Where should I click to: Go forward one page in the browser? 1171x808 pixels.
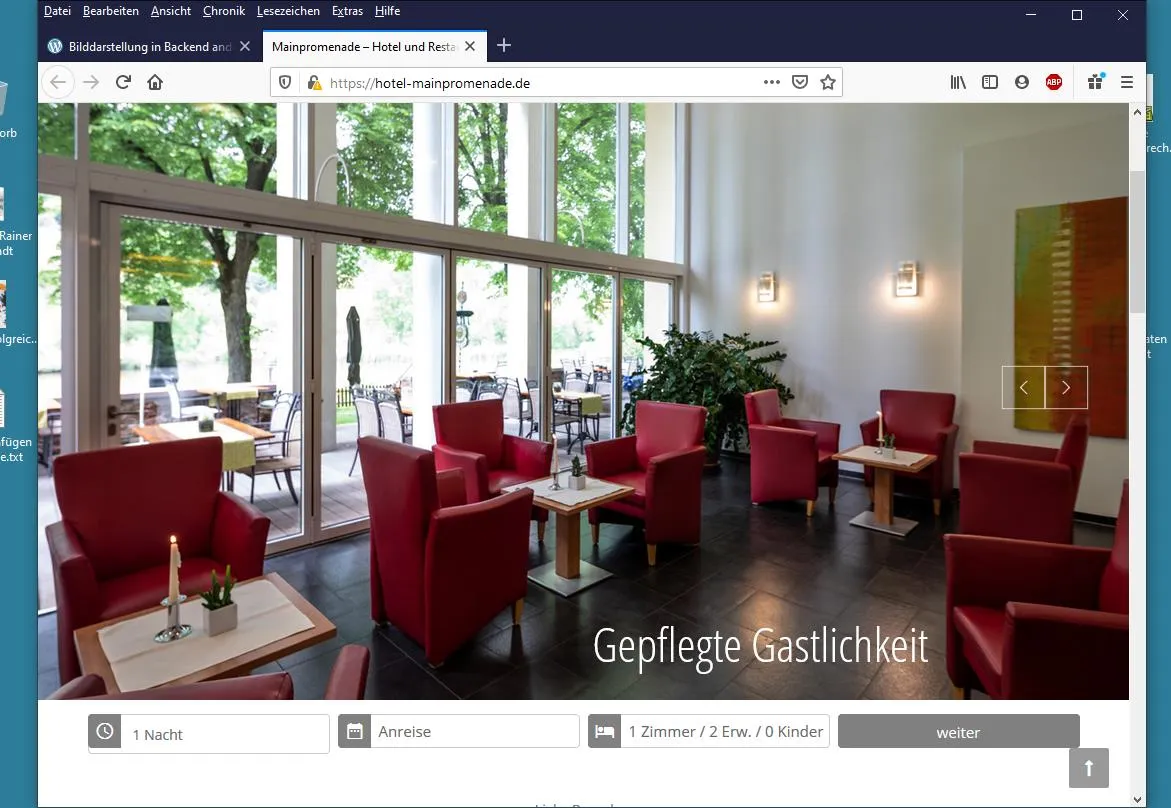point(91,82)
